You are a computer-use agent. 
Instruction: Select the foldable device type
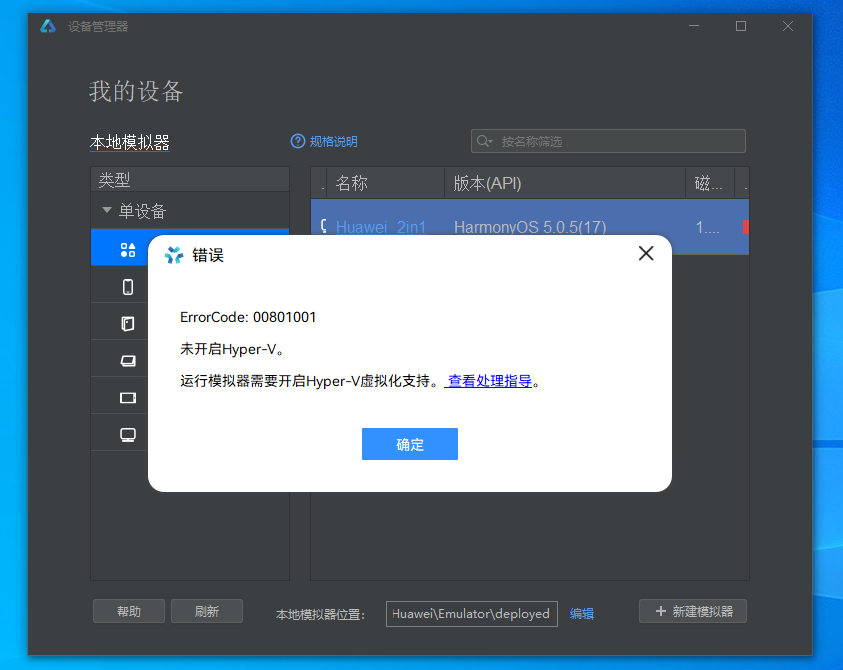point(128,323)
